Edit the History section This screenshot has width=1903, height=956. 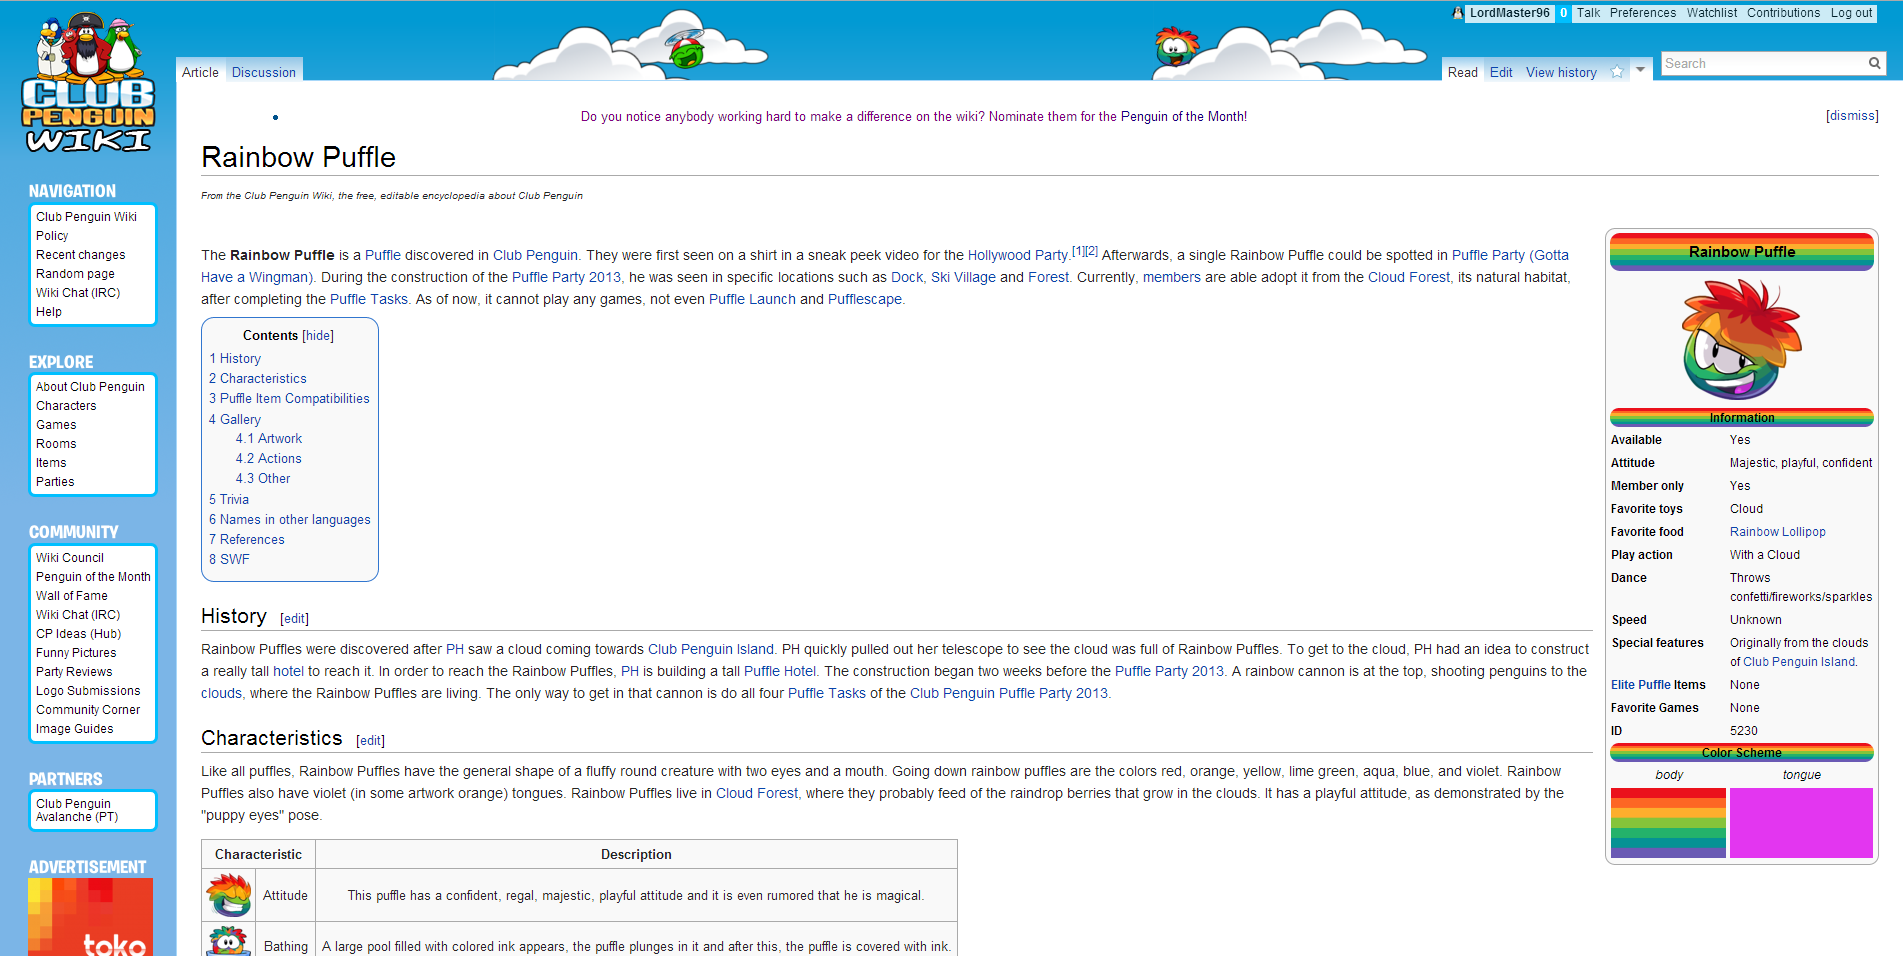pyautogui.click(x=294, y=619)
